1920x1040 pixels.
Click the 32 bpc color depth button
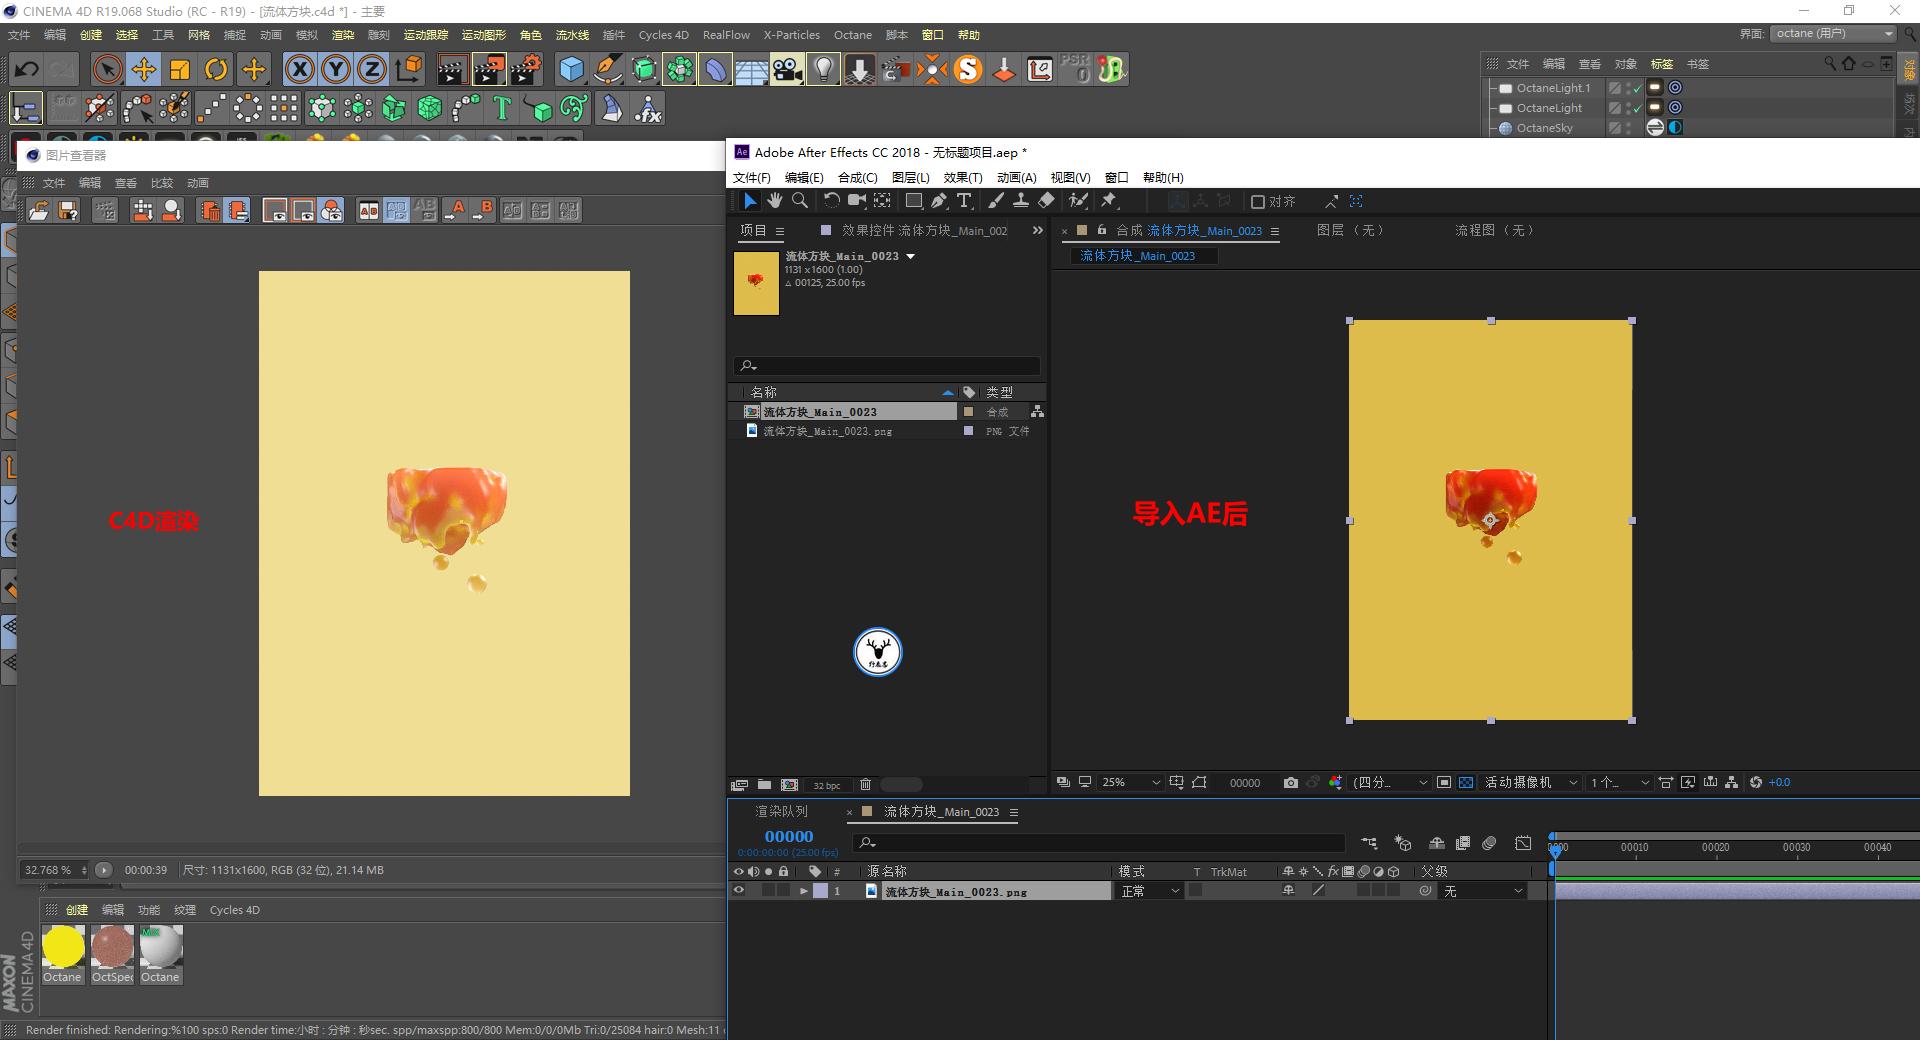[826, 785]
